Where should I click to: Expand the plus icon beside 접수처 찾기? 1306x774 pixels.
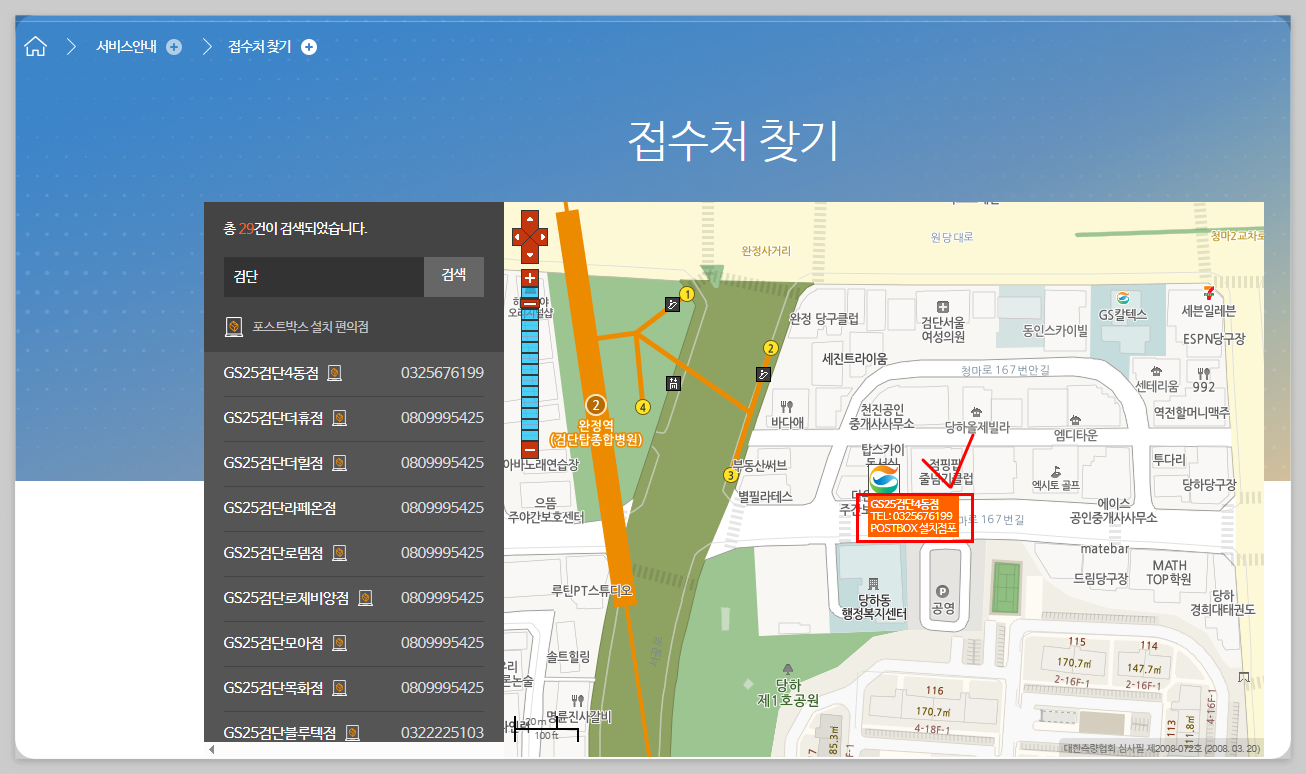(309, 47)
